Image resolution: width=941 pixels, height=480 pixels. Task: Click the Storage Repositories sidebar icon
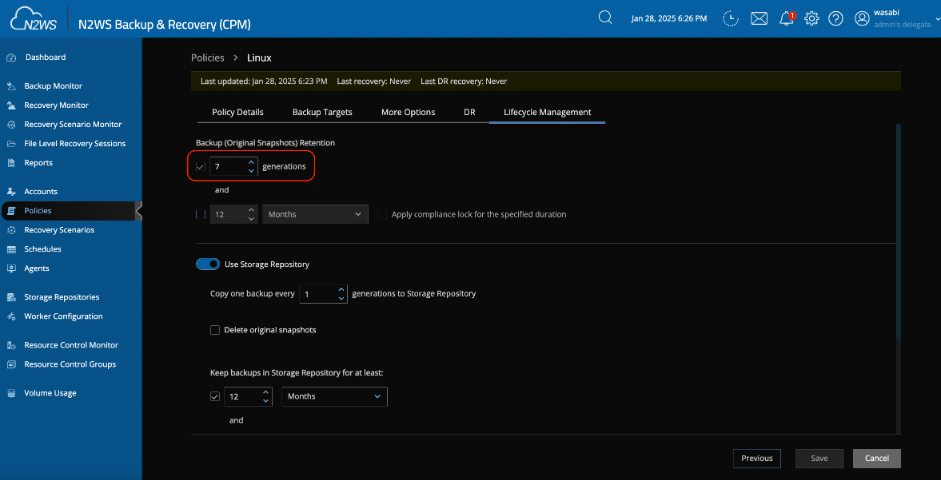10,298
